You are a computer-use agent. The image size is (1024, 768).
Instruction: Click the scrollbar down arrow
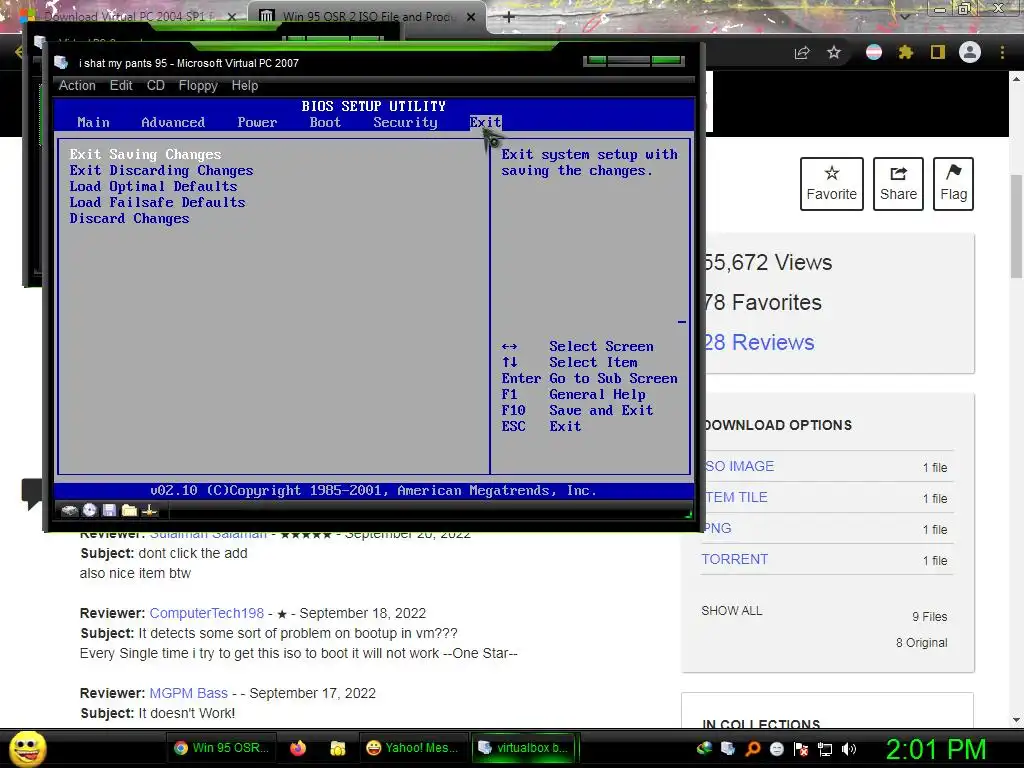coord(1016,720)
